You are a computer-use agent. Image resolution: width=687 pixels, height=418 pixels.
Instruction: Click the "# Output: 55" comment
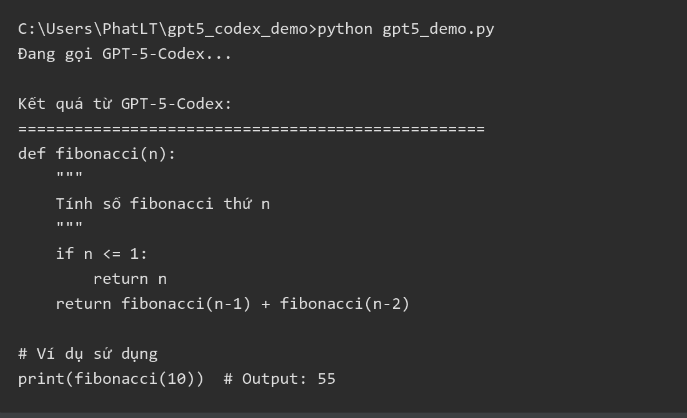[x=279, y=378]
